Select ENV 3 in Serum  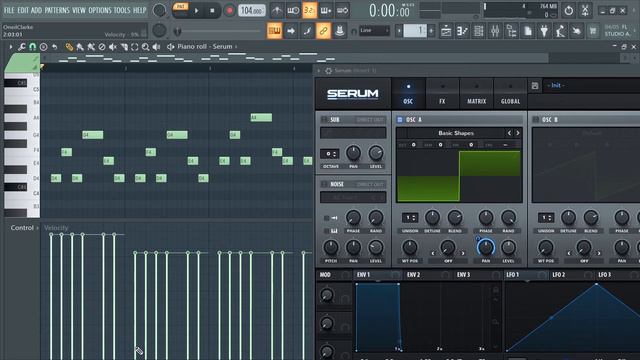point(463,275)
